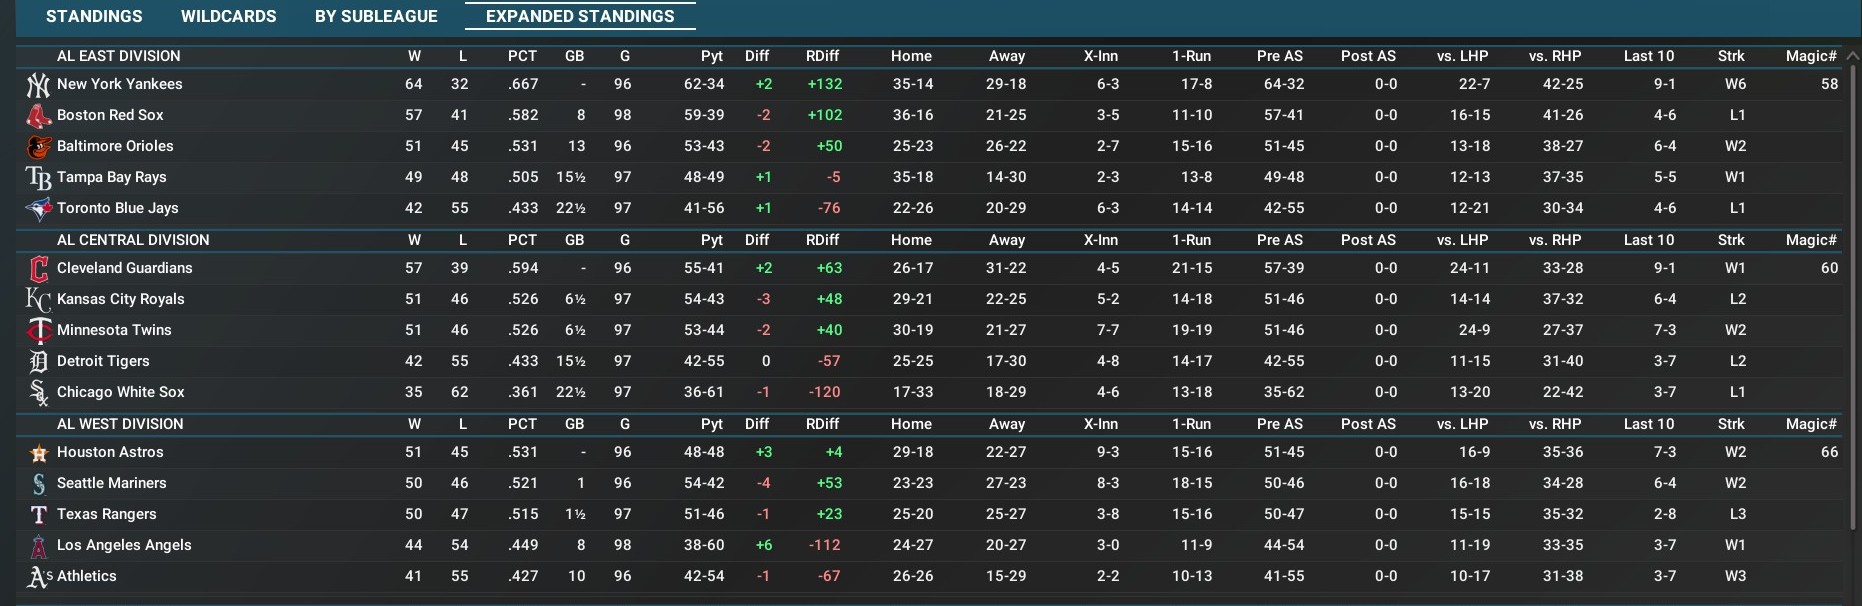Switch to the Standings tab
Image resolution: width=1862 pixels, height=606 pixels.
click(94, 16)
